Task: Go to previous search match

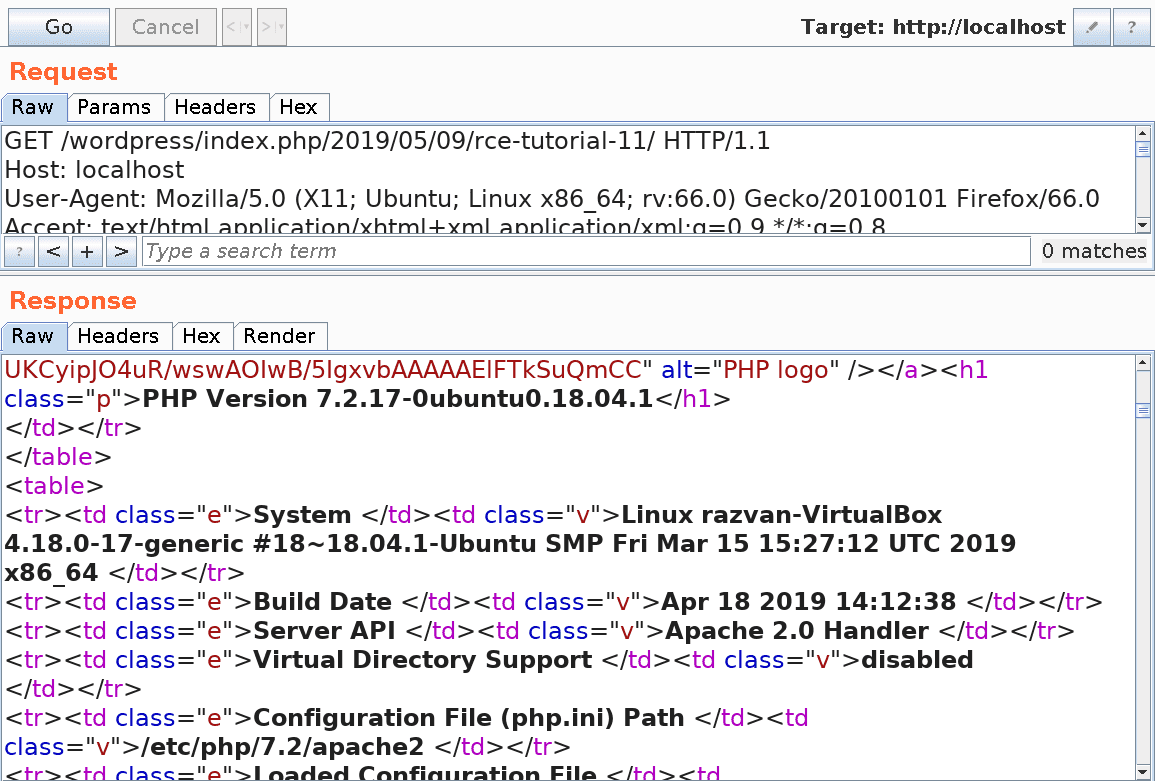Action: (53, 251)
